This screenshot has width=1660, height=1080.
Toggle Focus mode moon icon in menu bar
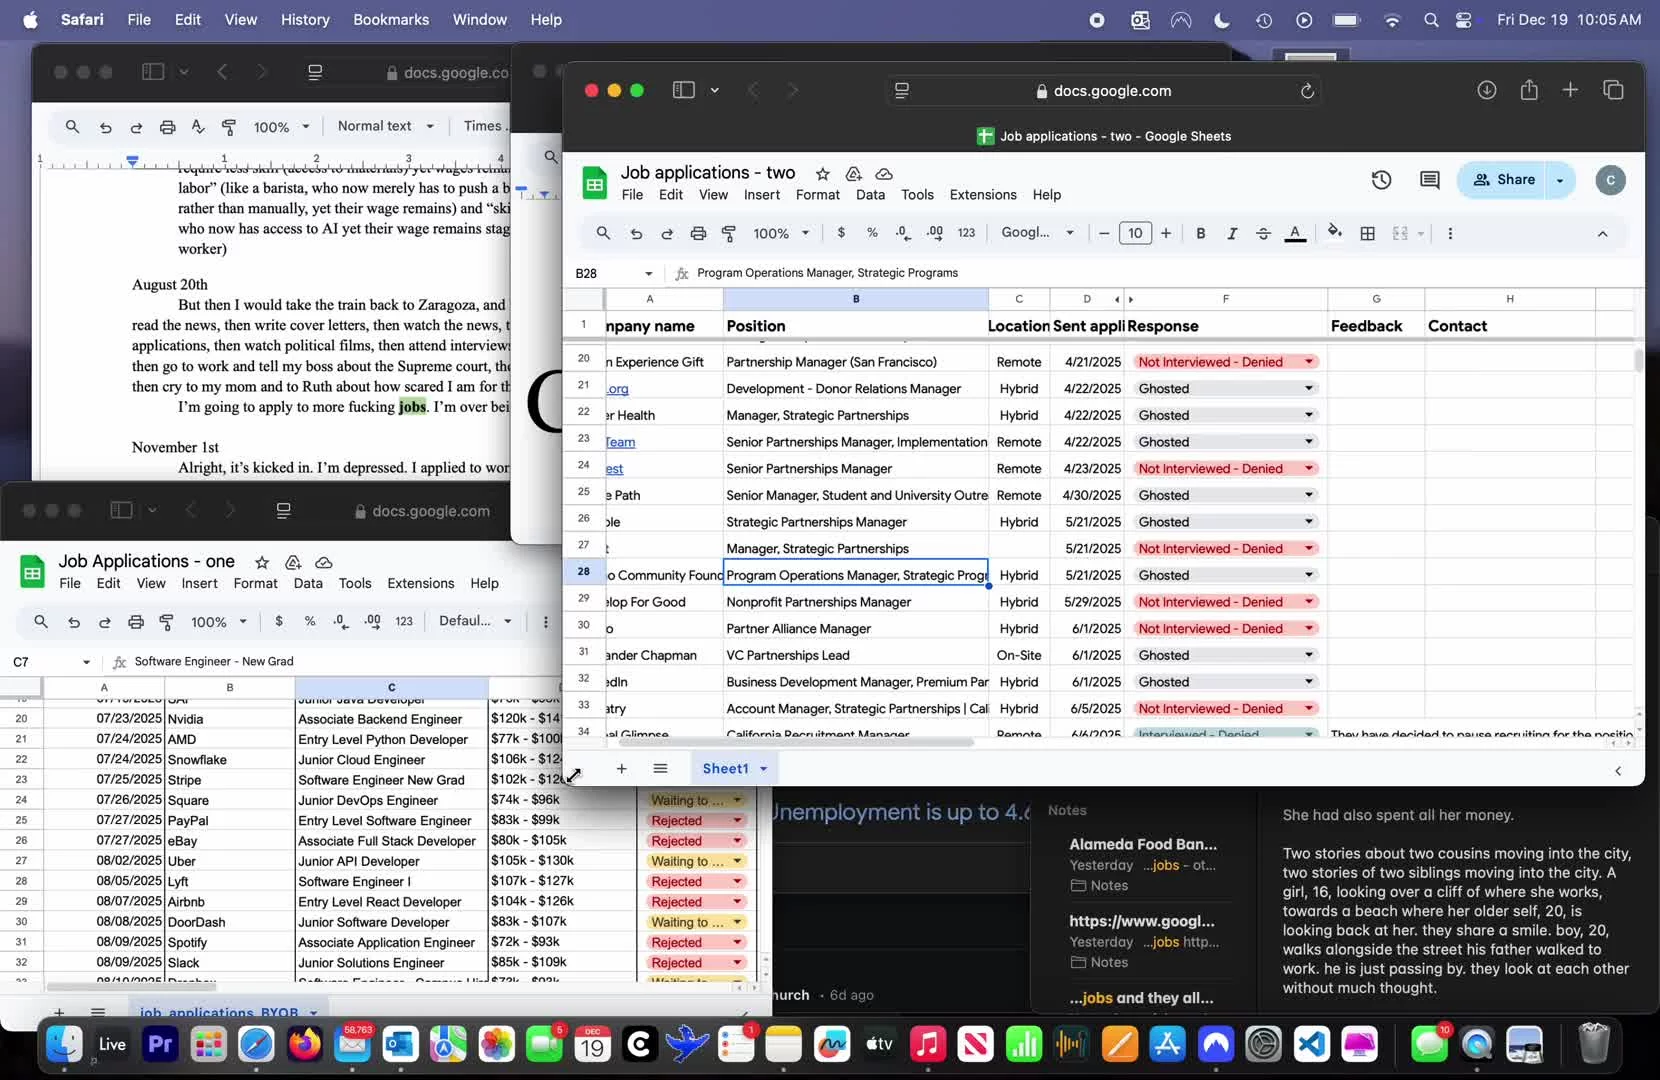click(x=1222, y=20)
